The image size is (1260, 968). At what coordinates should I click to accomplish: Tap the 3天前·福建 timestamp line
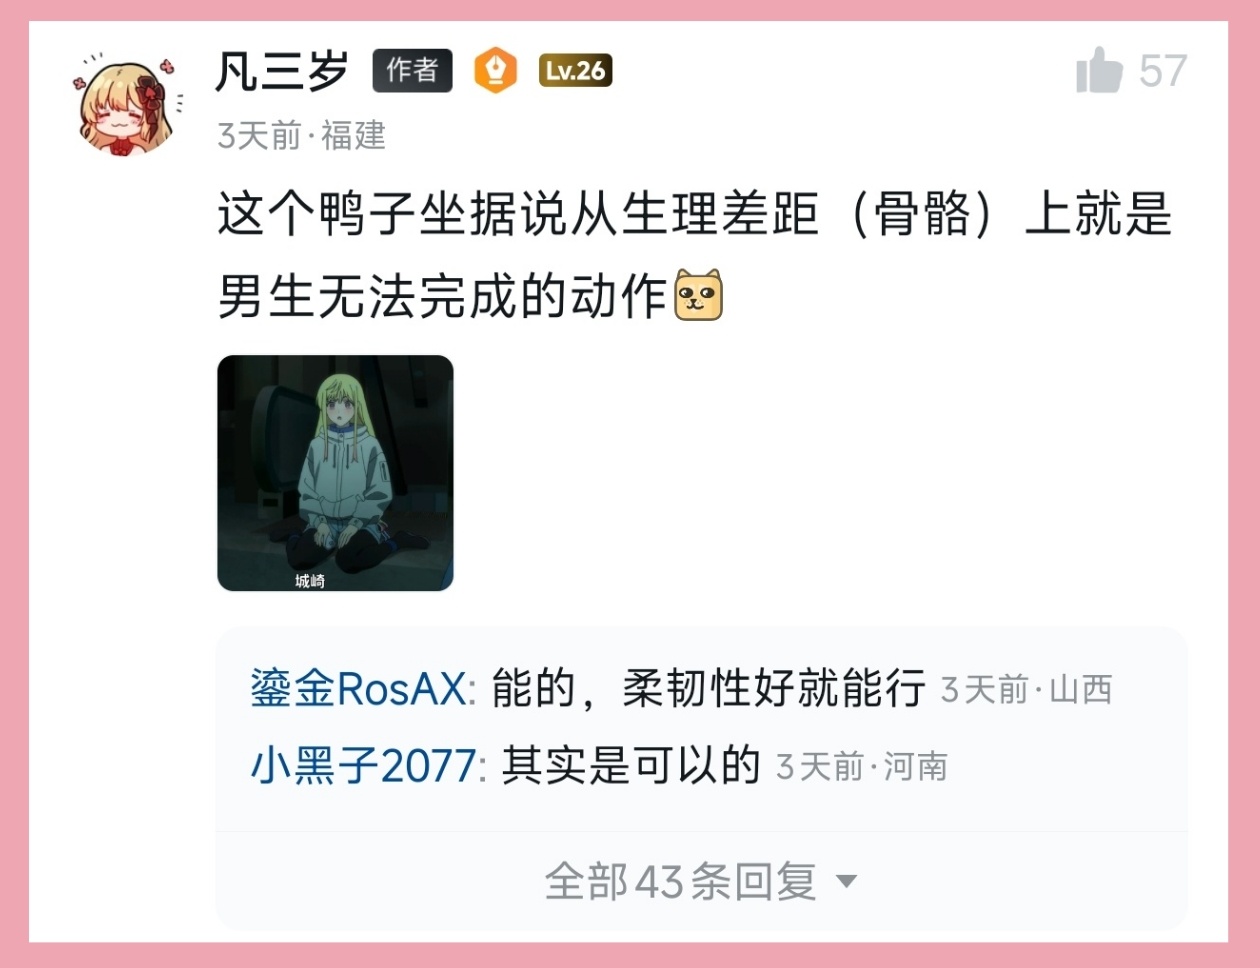pyautogui.click(x=301, y=135)
